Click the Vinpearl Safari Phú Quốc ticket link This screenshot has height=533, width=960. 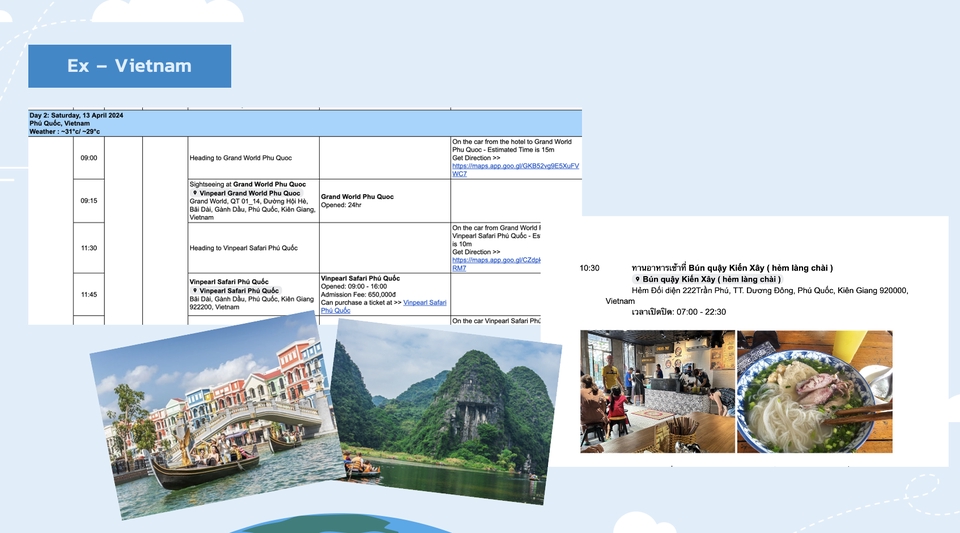click(x=383, y=306)
